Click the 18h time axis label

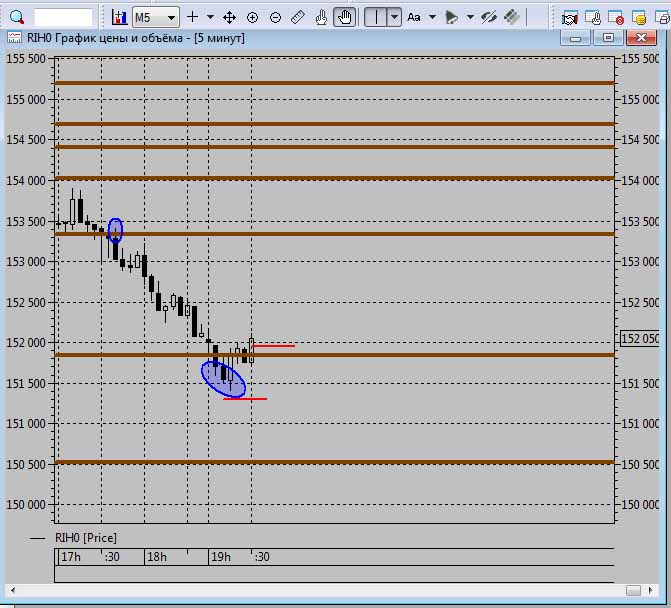pos(157,557)
